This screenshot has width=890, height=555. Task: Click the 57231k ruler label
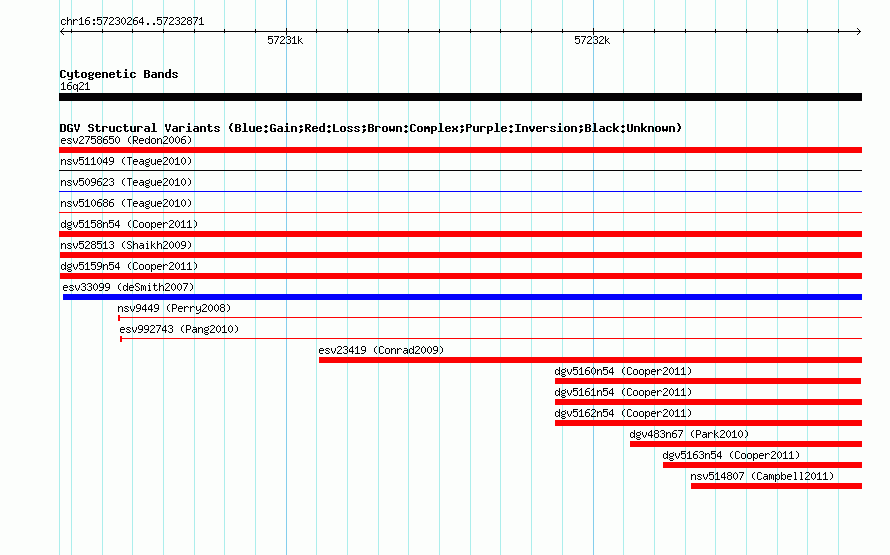click(285, 40)
